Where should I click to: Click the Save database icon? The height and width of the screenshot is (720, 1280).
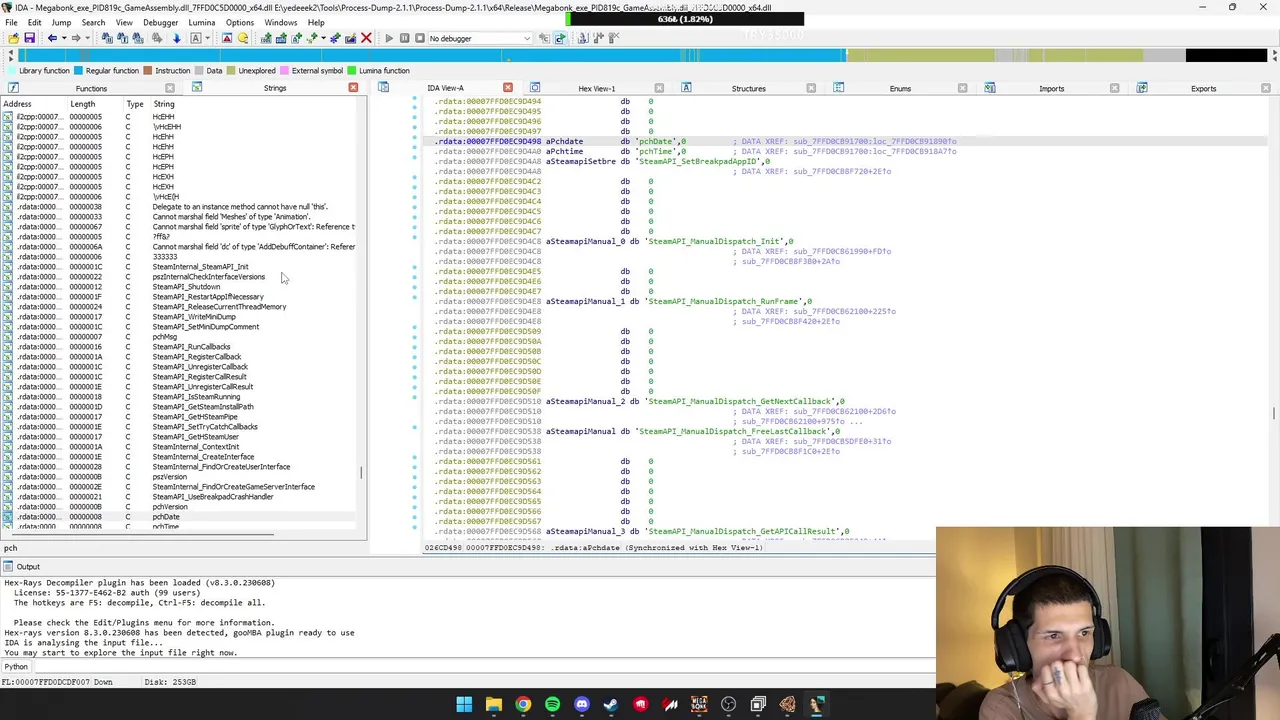(29, 38)
